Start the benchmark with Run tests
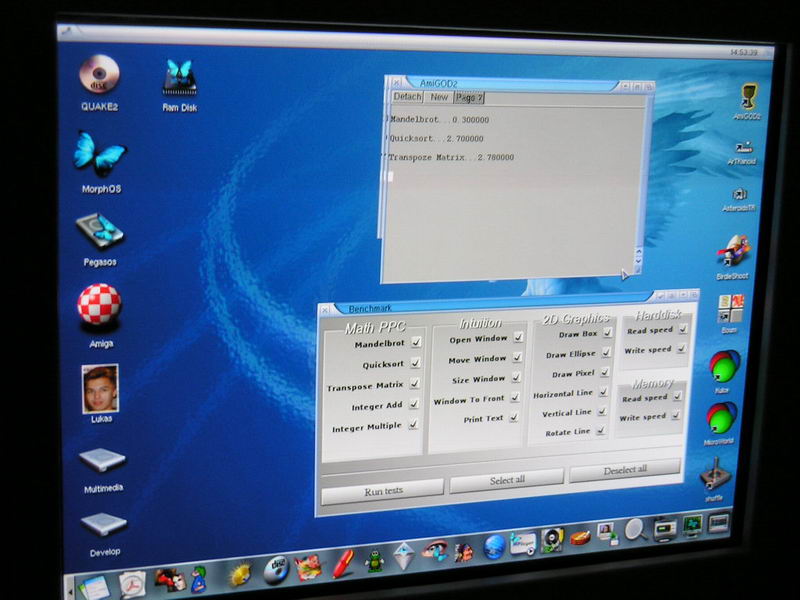800x600 pixels. (383, 491)
